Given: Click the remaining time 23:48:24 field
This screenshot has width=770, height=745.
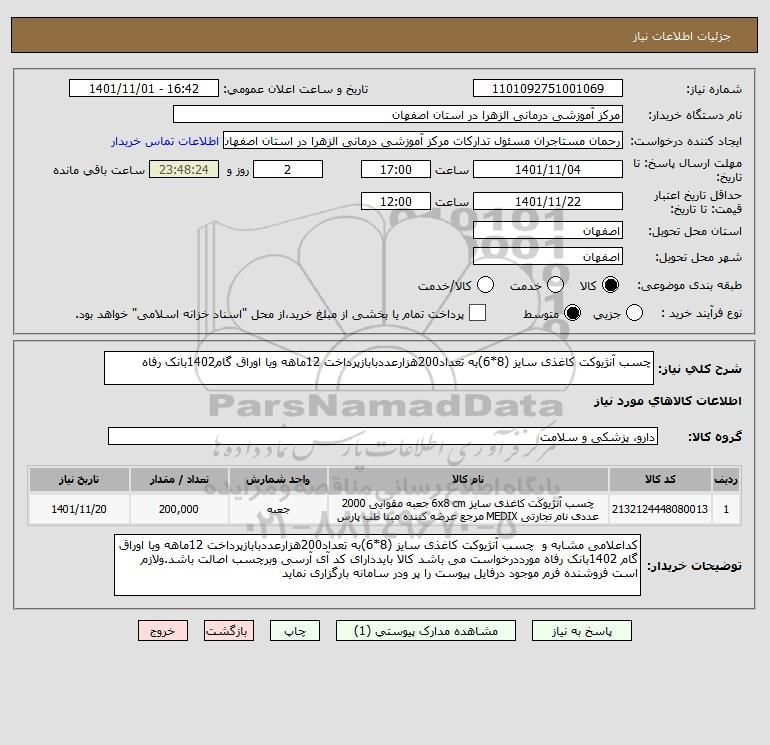Looking at the screenshot, I should tap(184, 169).
